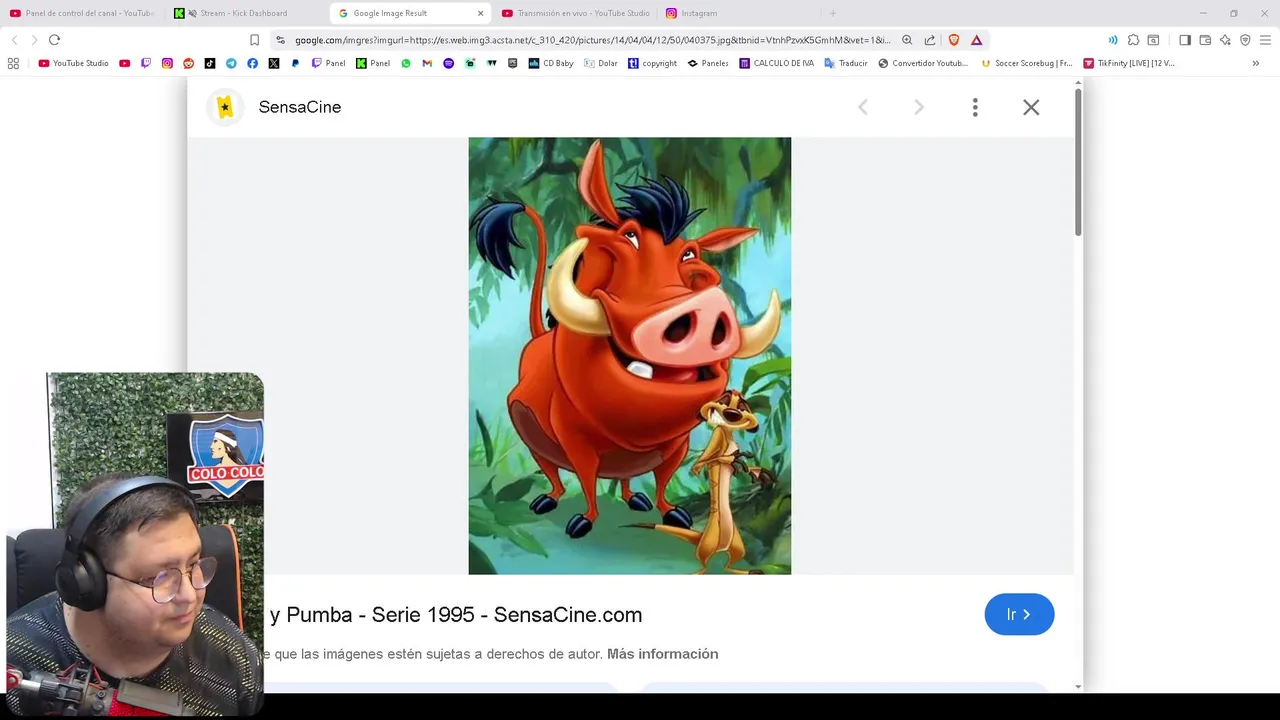This screenshot has height=720, width=1280.
Task: Focus the address bar URL field
Action: click(592, 40)
